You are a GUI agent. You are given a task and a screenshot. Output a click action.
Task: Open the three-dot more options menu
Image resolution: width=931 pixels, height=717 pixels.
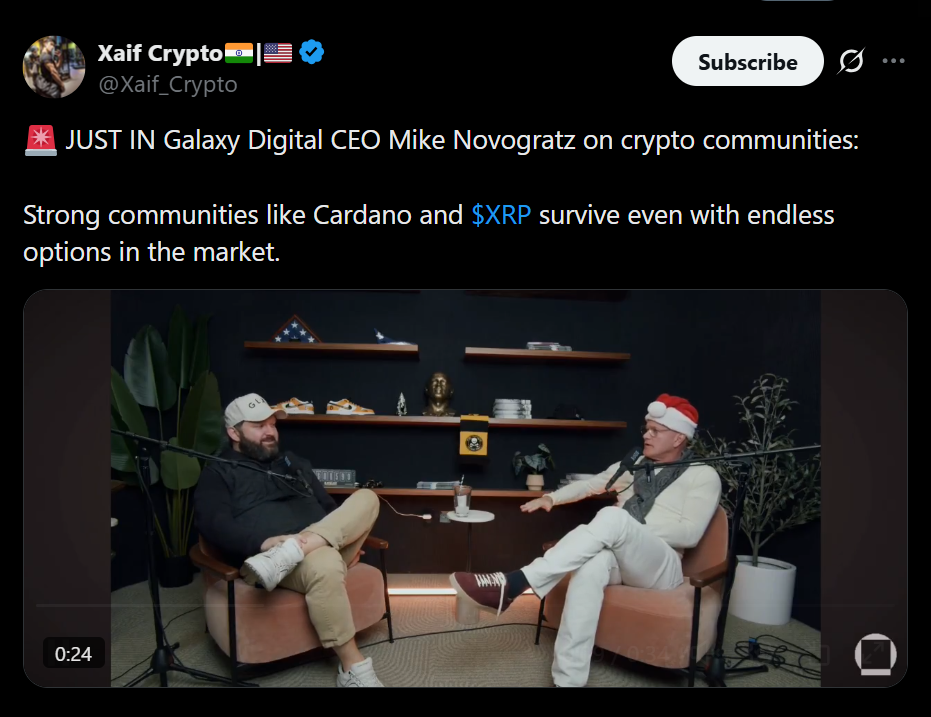coord(893,61)
